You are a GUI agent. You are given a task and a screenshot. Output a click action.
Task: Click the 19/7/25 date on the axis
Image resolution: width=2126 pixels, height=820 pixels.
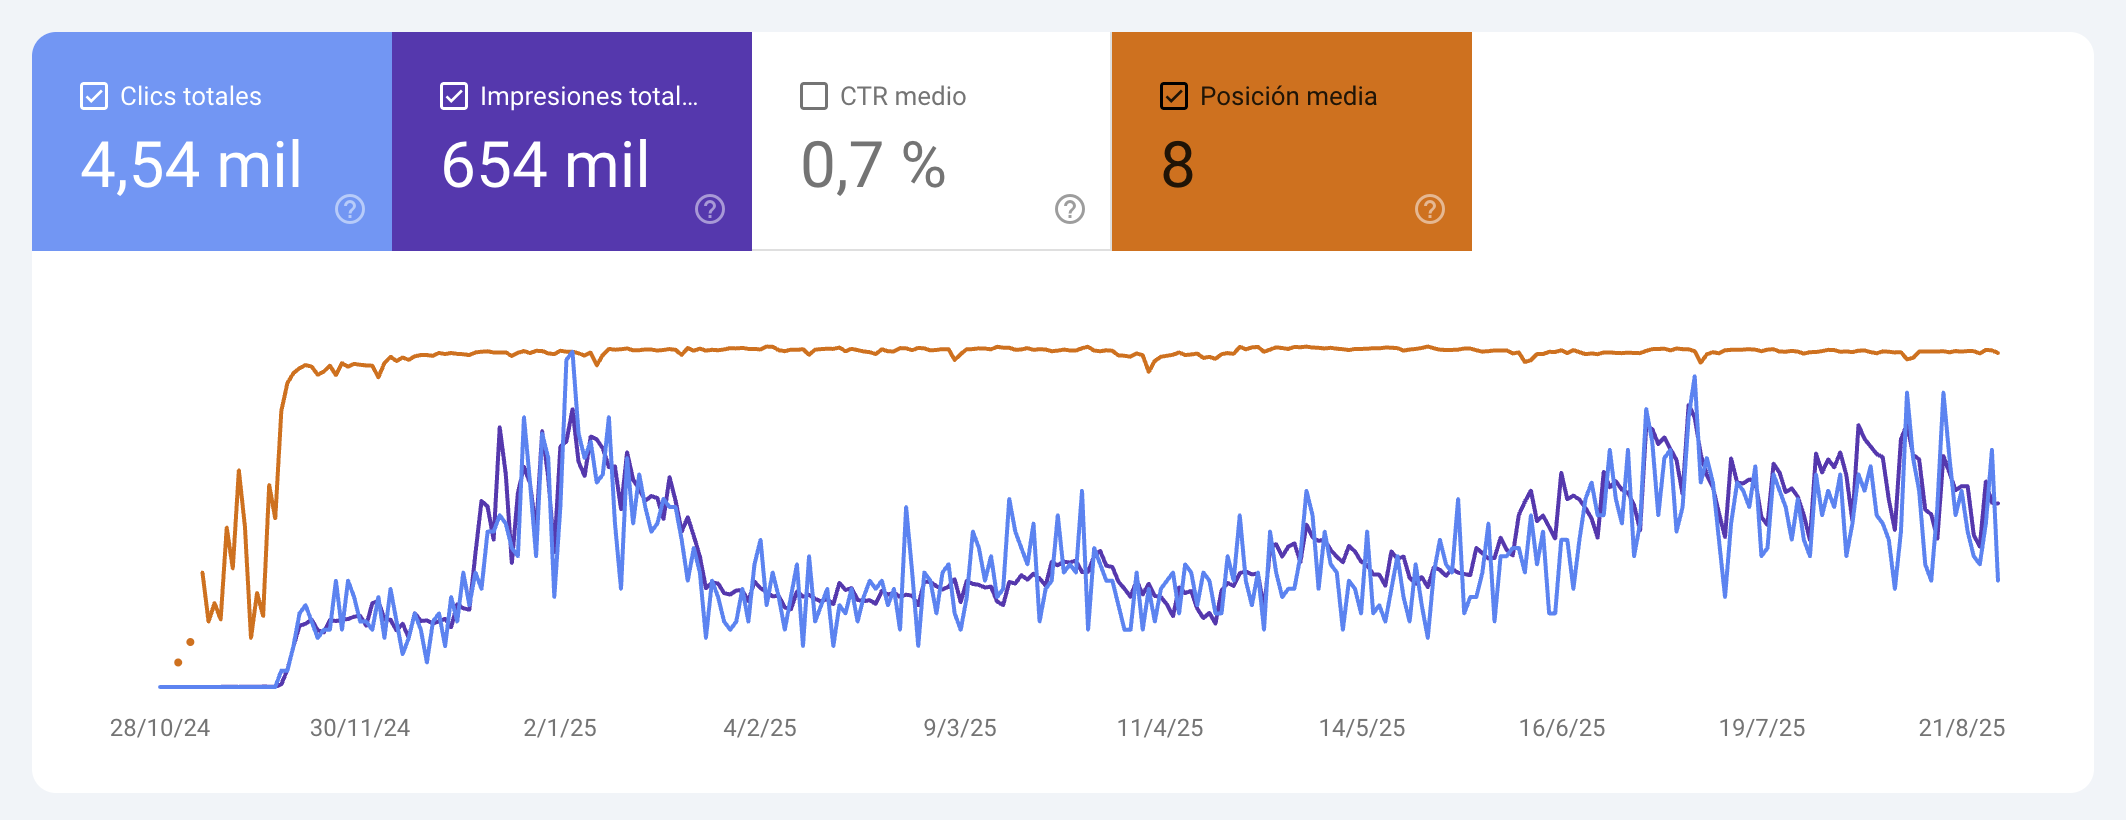click(x=1762, y=728)
